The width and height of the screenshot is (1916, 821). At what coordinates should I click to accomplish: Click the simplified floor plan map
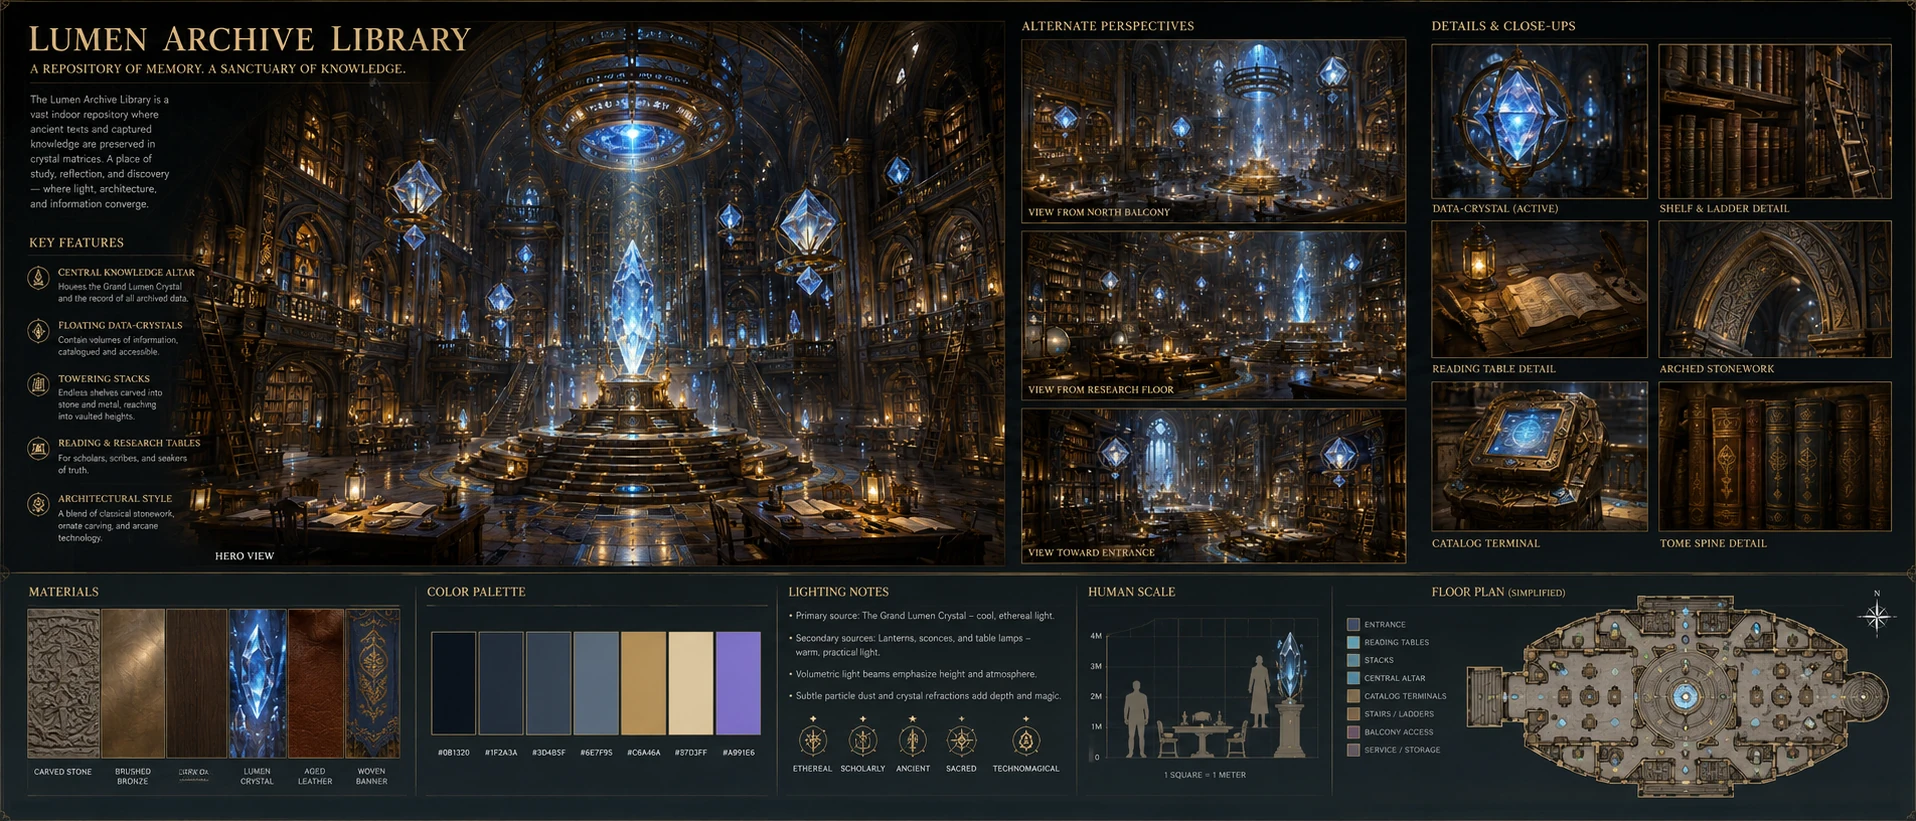tap(1677, 696)
